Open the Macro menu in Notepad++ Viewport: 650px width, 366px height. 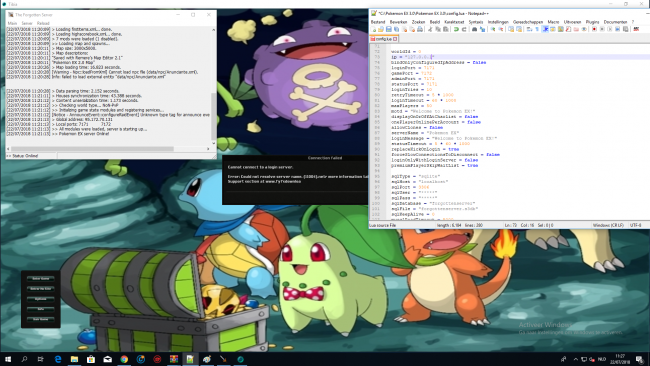[553, 22]
